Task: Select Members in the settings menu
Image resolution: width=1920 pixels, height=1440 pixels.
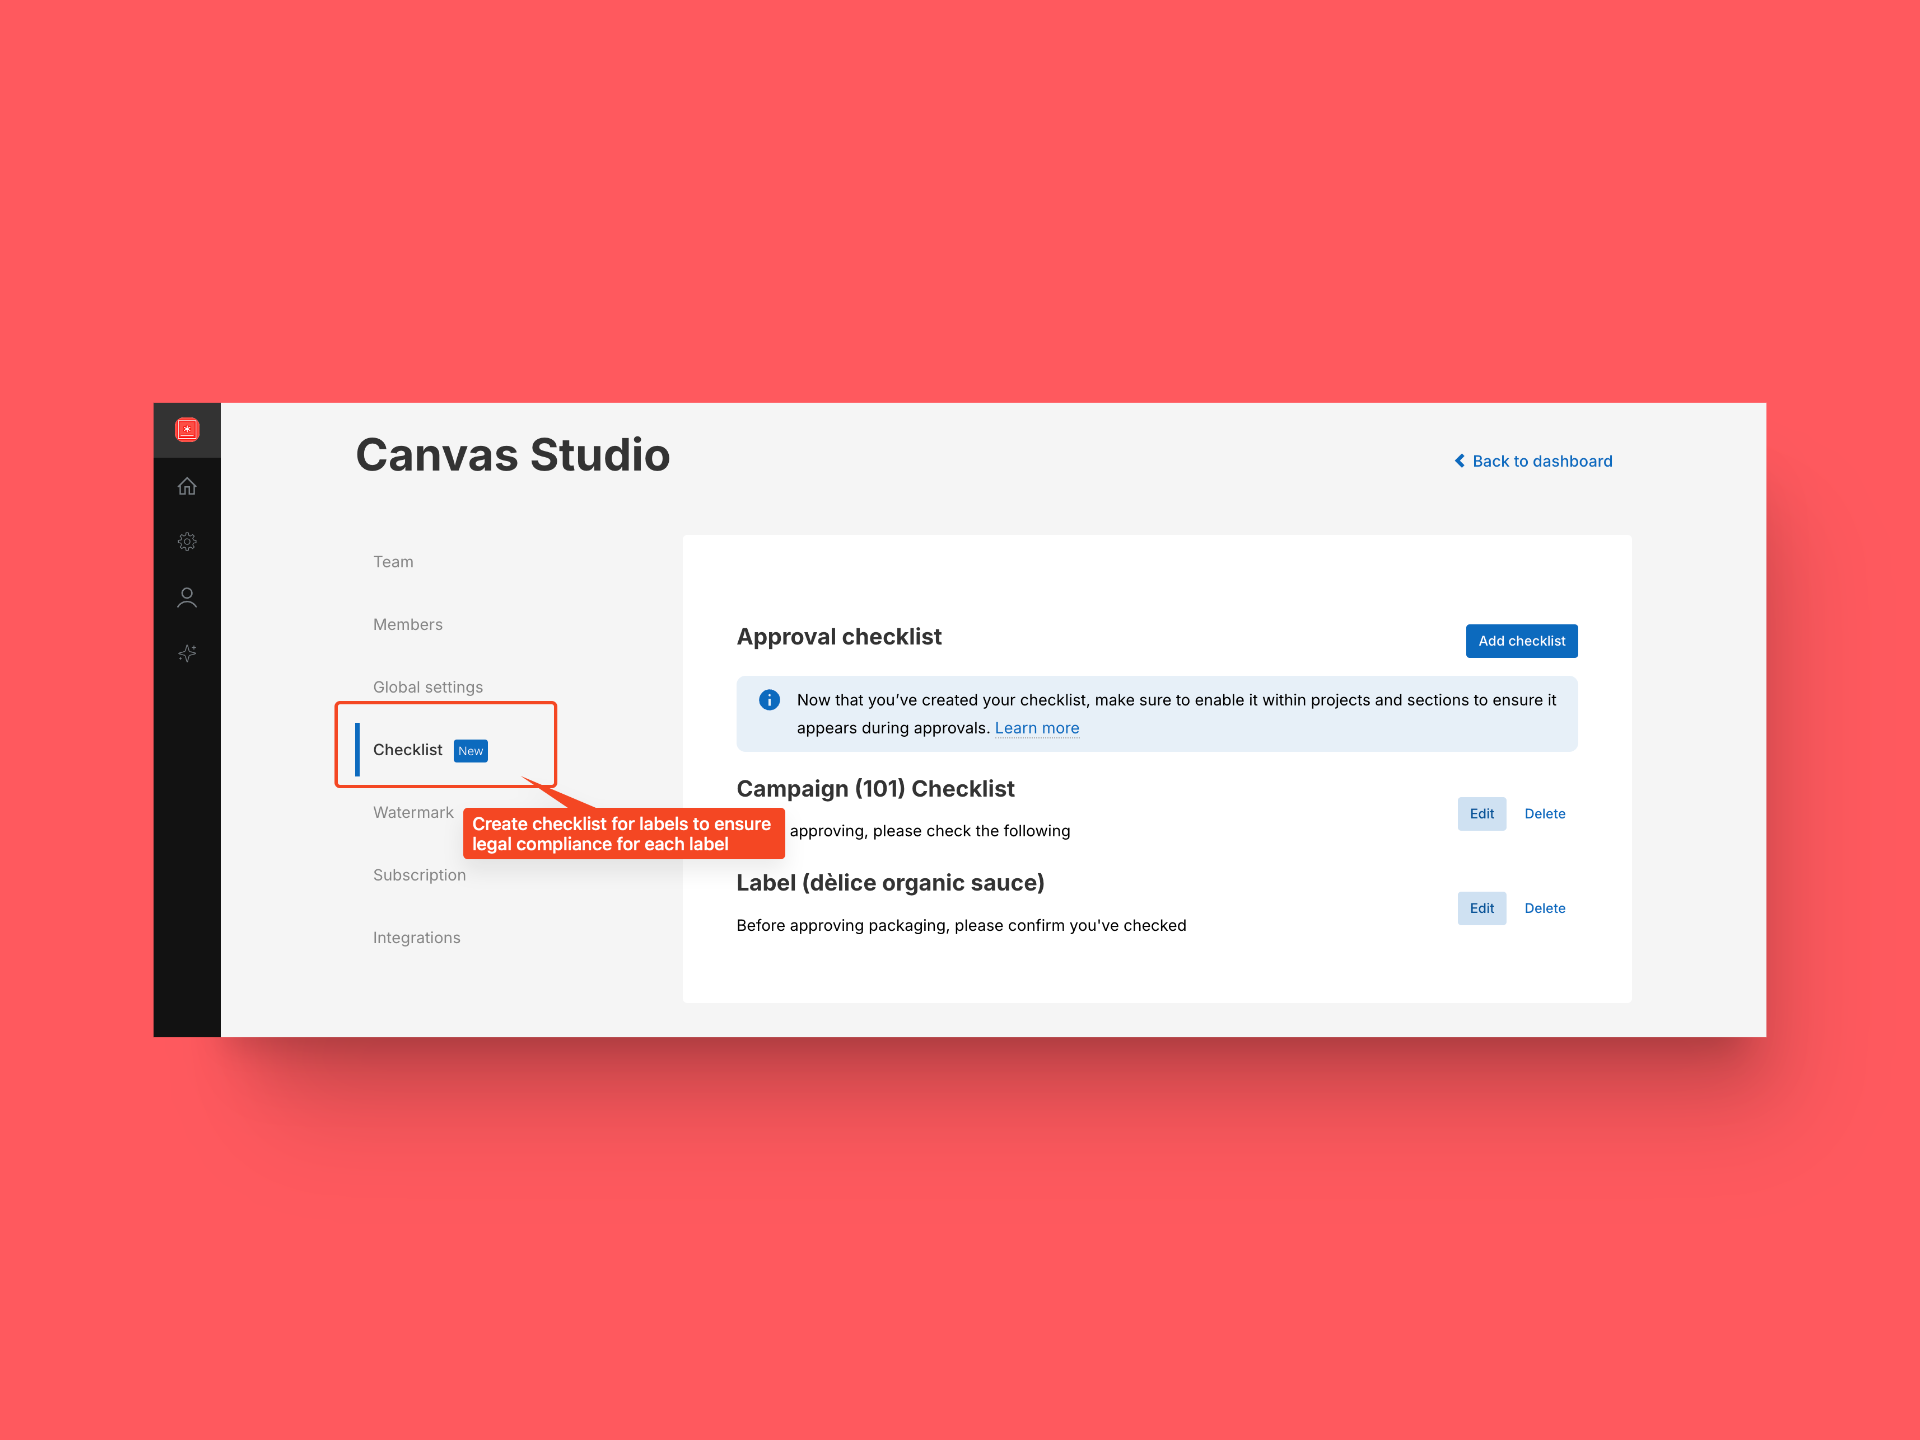Action: tap(407, 624)
